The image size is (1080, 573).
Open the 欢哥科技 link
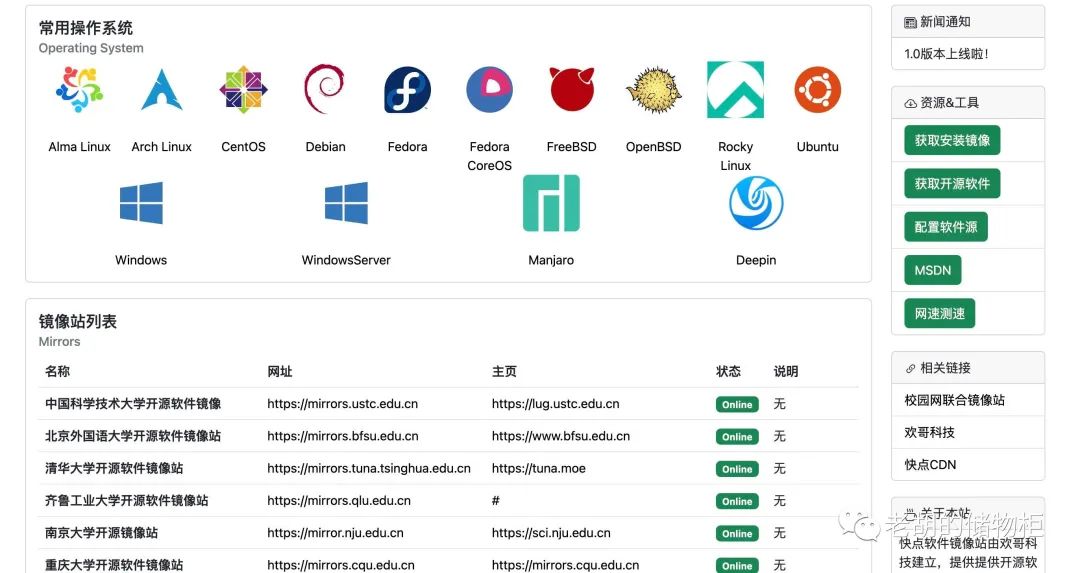(929, 433)
